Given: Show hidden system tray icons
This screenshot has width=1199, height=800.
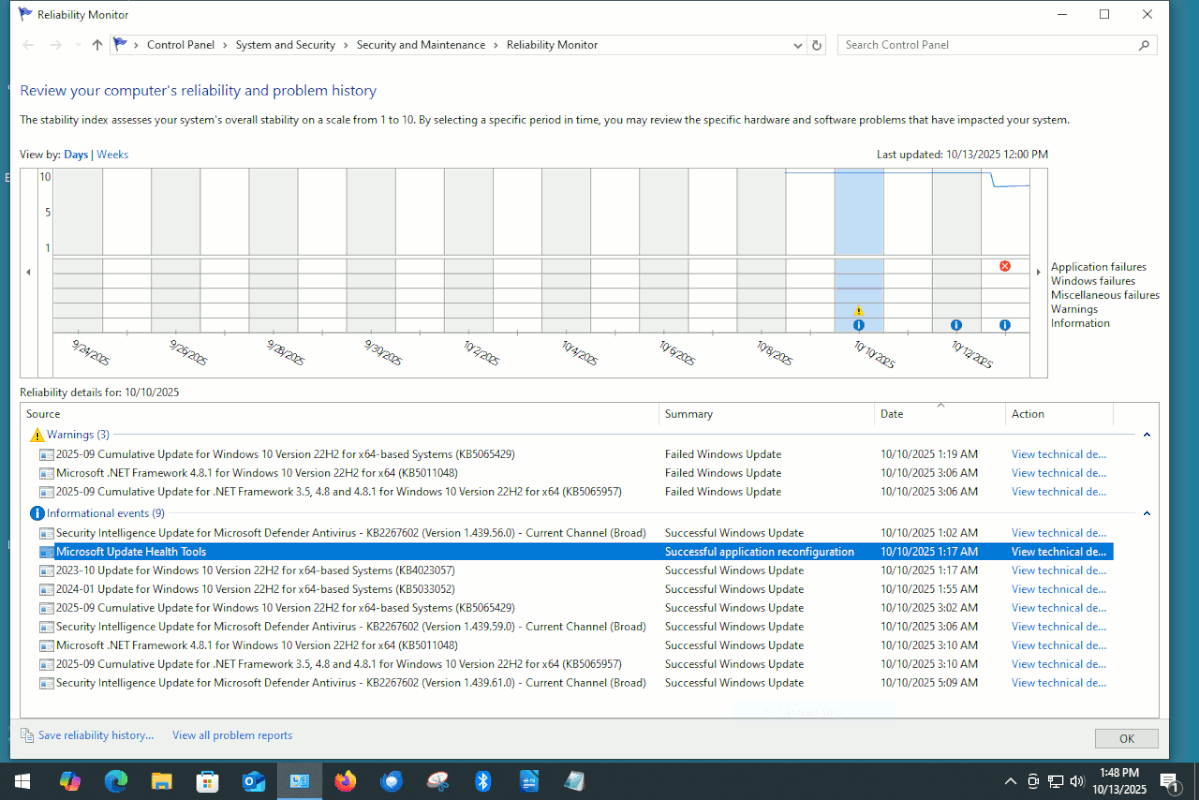Looking at the screenshot, I should (x=1010, y=781).
